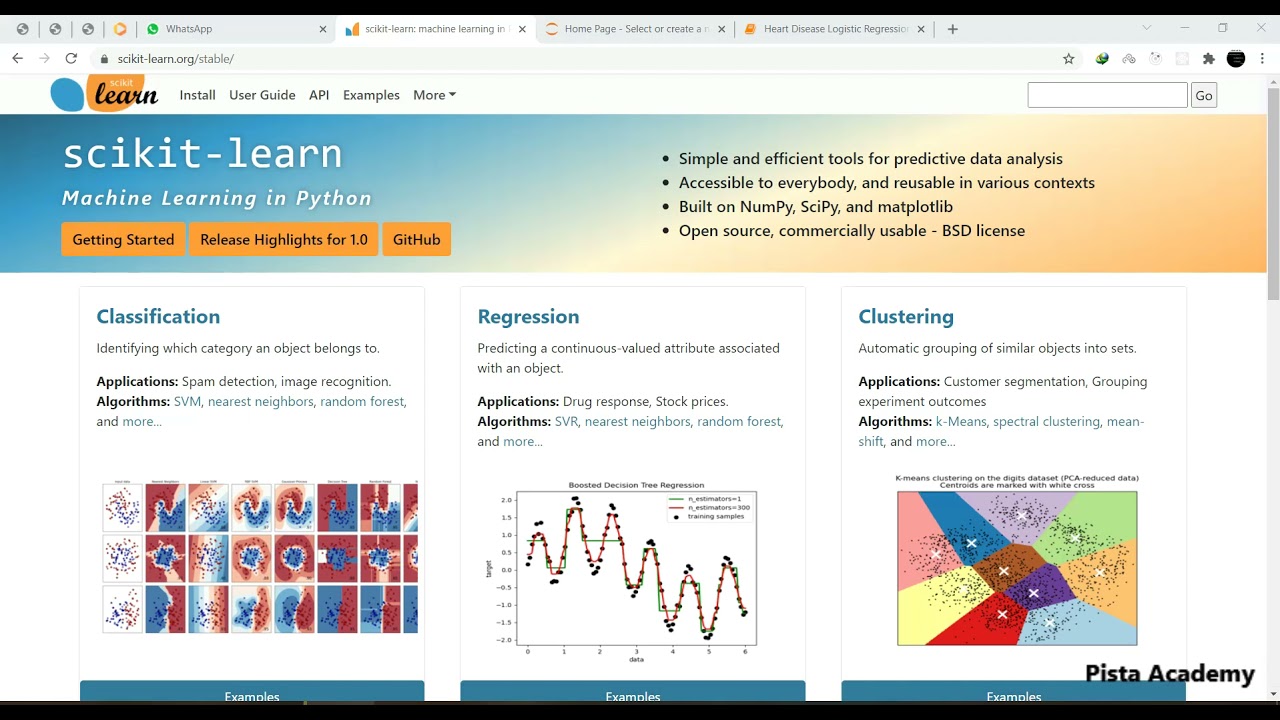The image size is (1280, 720).
Task: Click the Getting Started button
Action: (x=123, y=239)
